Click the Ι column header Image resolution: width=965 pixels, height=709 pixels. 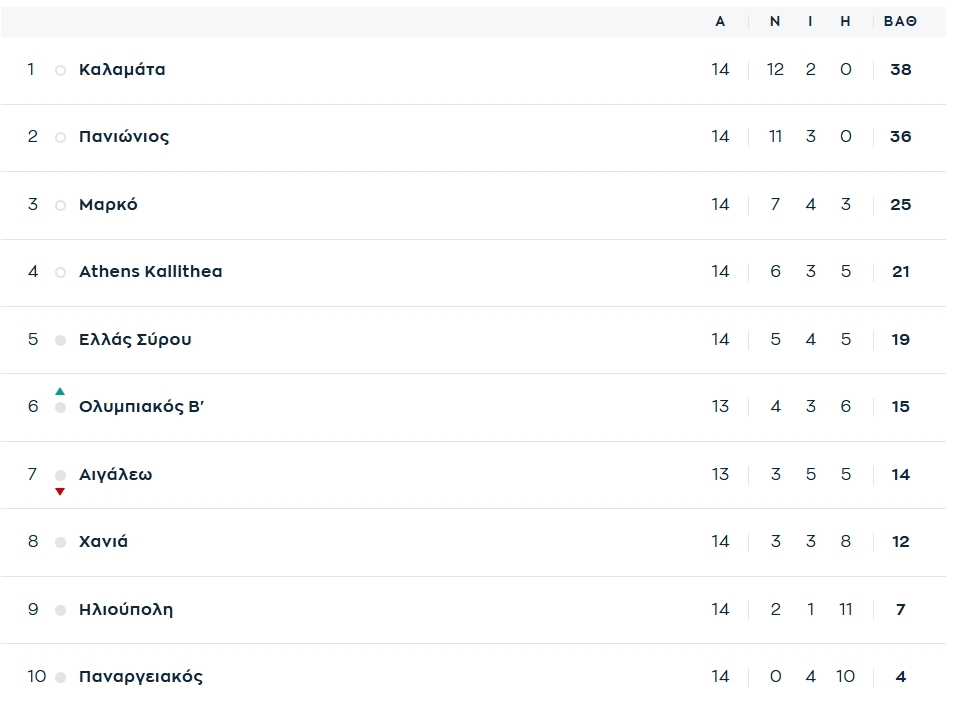(x=810, y=22)
